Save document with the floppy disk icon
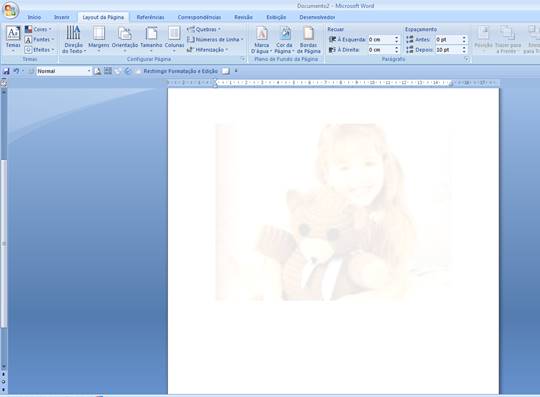540x397 pixels. tap(6, 71)
